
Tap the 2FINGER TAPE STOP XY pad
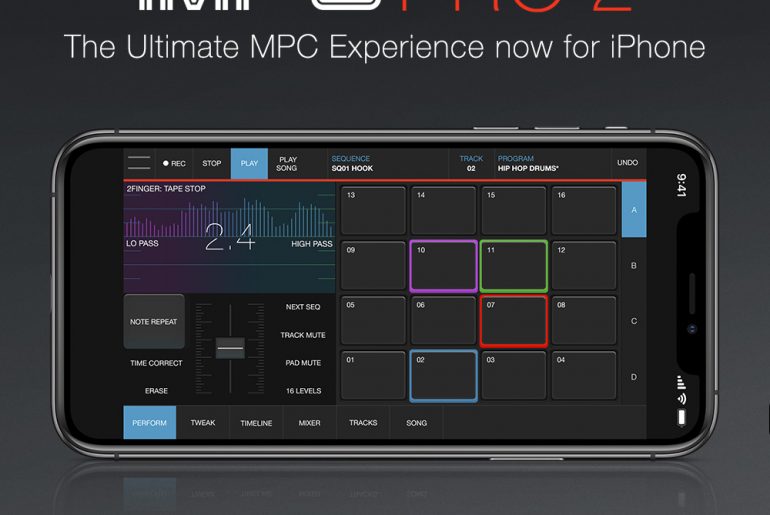pos(229,234)
